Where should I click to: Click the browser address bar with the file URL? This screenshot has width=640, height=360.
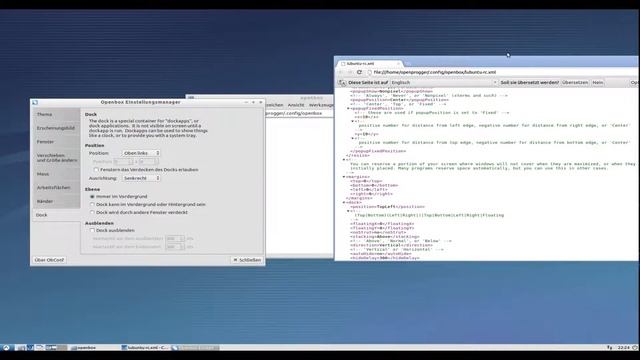pos(502,72)
